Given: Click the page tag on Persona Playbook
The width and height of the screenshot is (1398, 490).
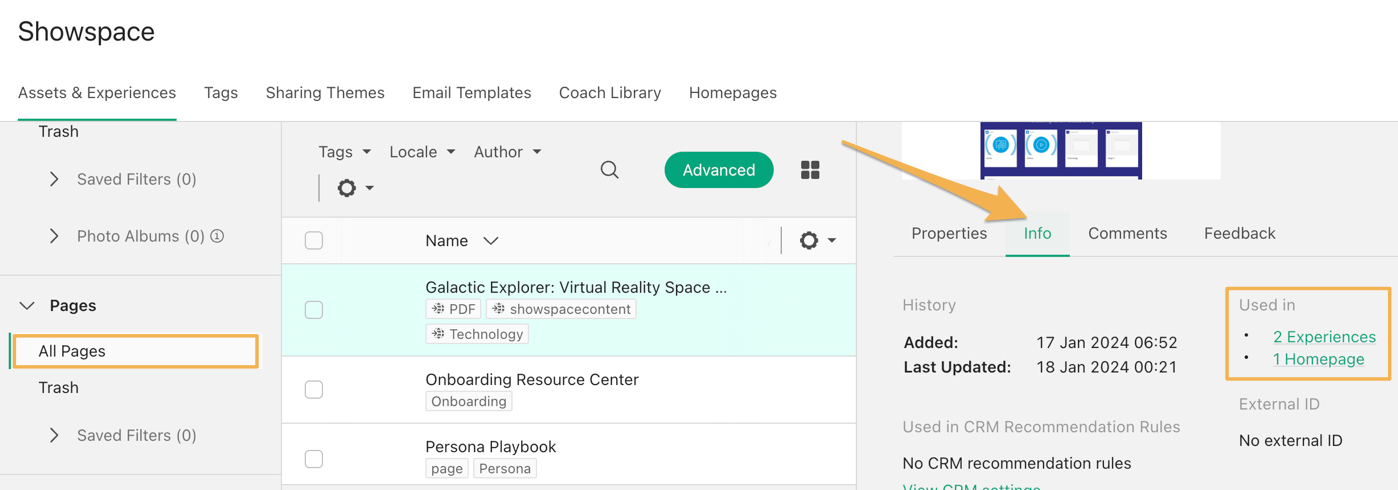Looking at the screenshot, I should (446, 468).
